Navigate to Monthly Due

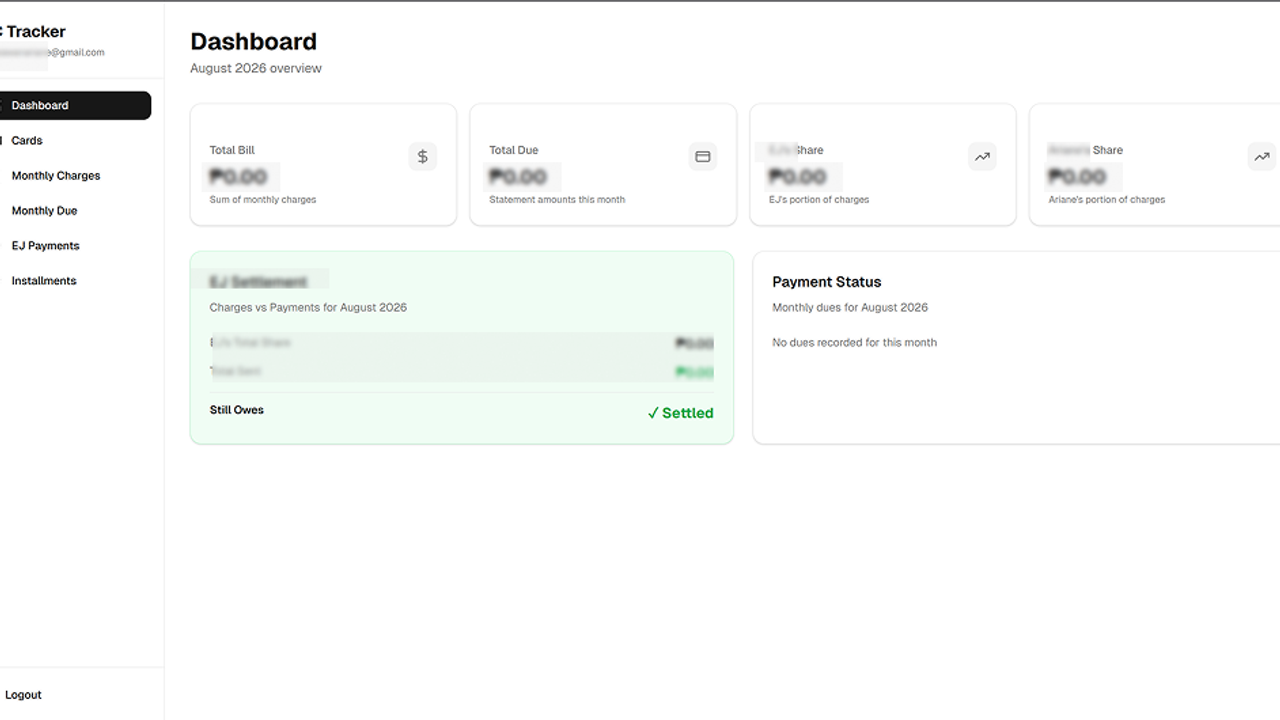(44, 211)
